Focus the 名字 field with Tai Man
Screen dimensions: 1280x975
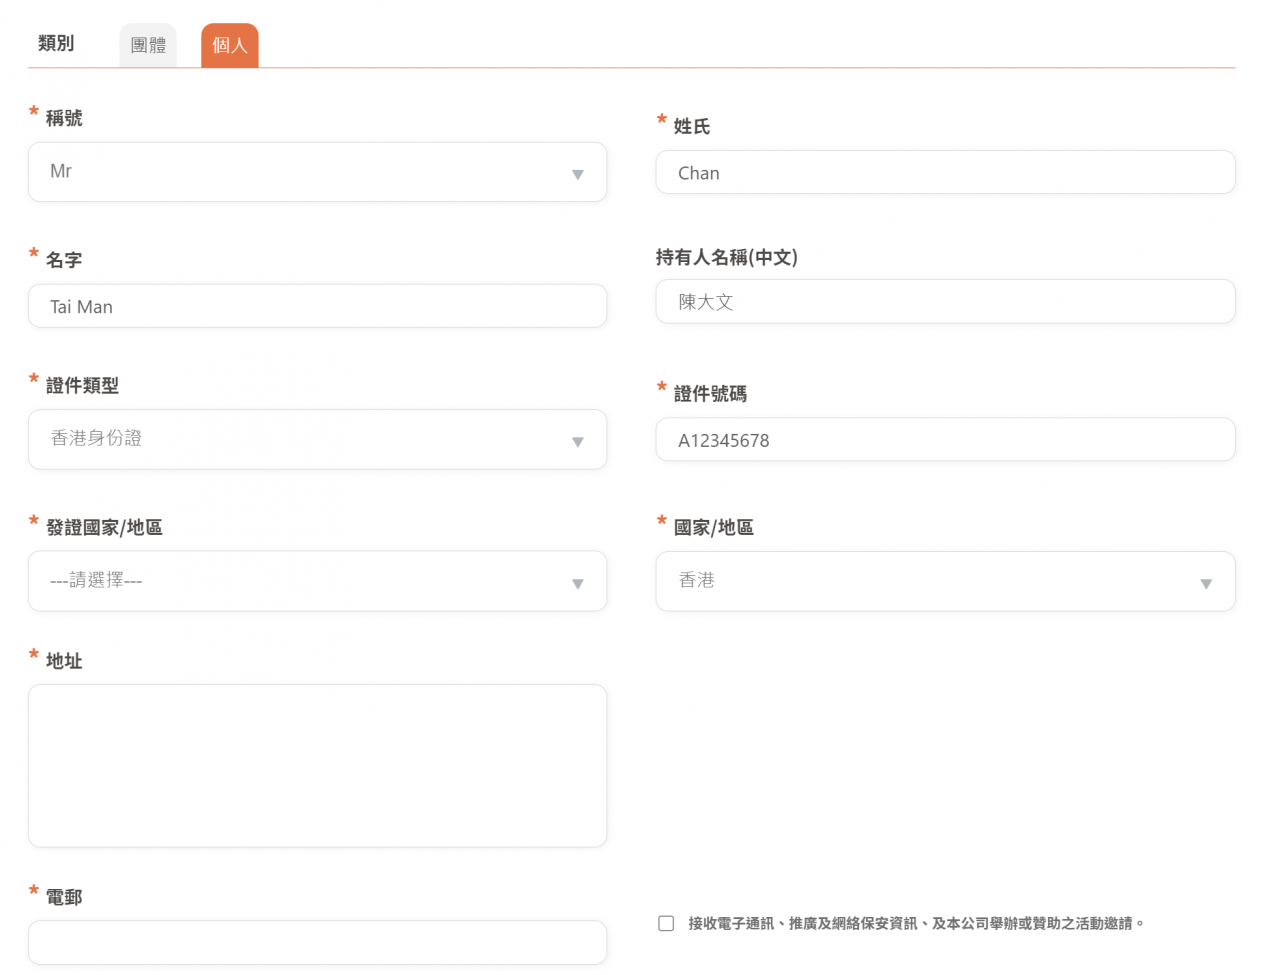click(317, 306)
